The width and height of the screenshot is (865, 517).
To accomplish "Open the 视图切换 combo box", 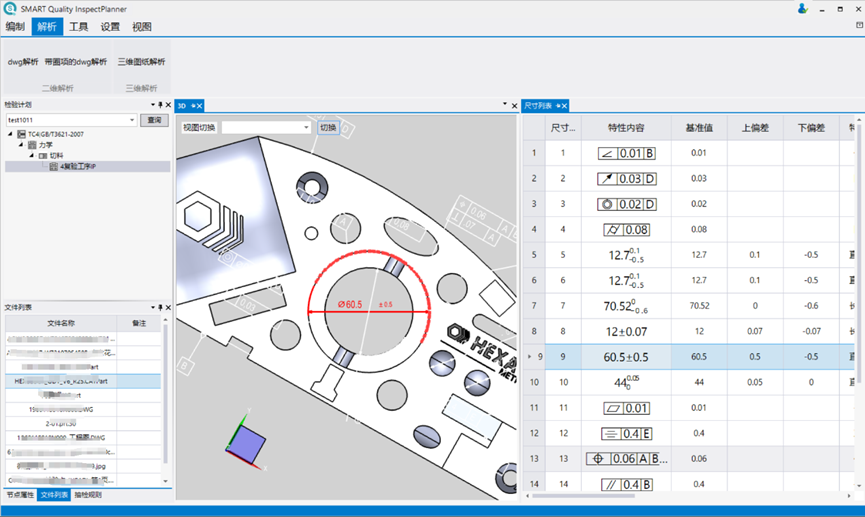I will pyautogui.click(x=266, y=127).
